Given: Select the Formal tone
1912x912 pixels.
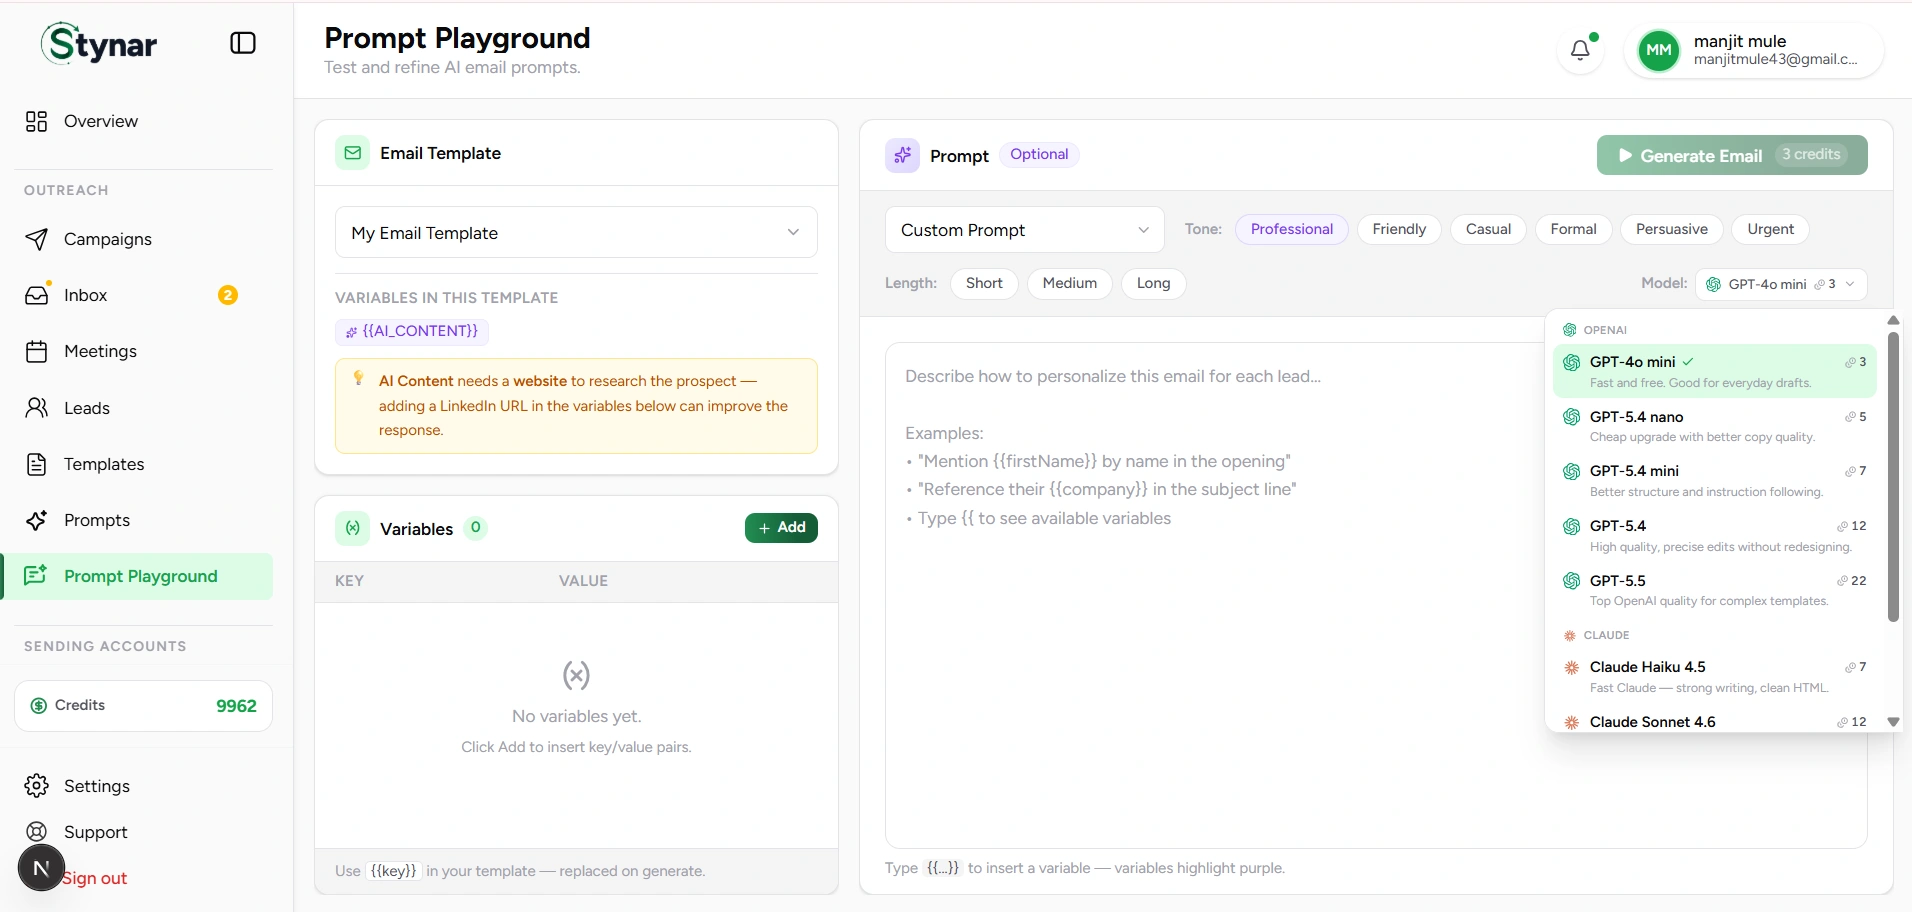Looking at the screenshot, I should point(1573,229).
